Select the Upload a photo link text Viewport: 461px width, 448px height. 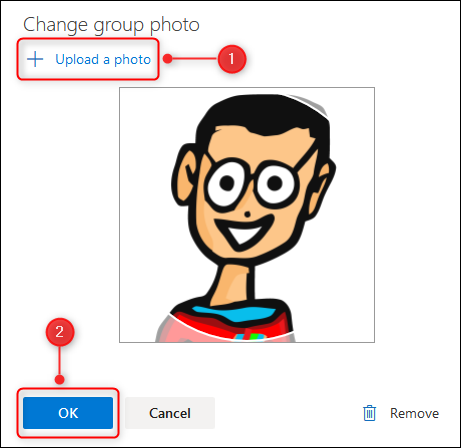point(103,60)
